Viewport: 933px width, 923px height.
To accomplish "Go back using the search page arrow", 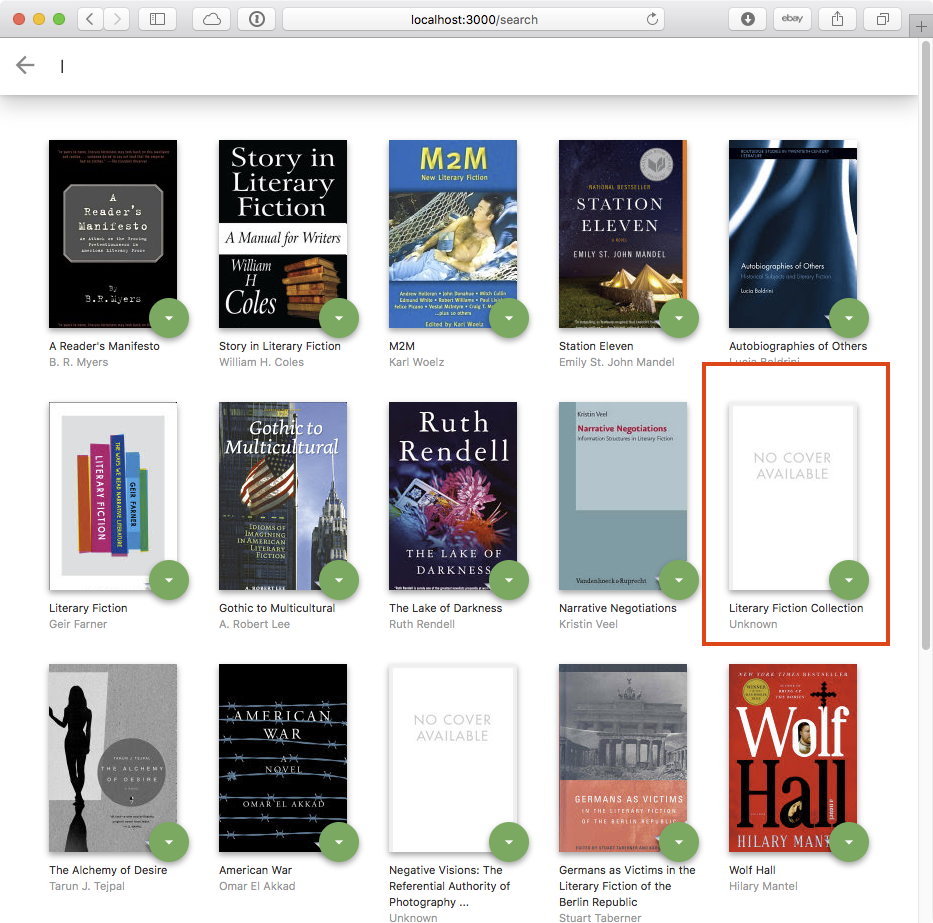I will pyautogui.click(x=25, y=65).
